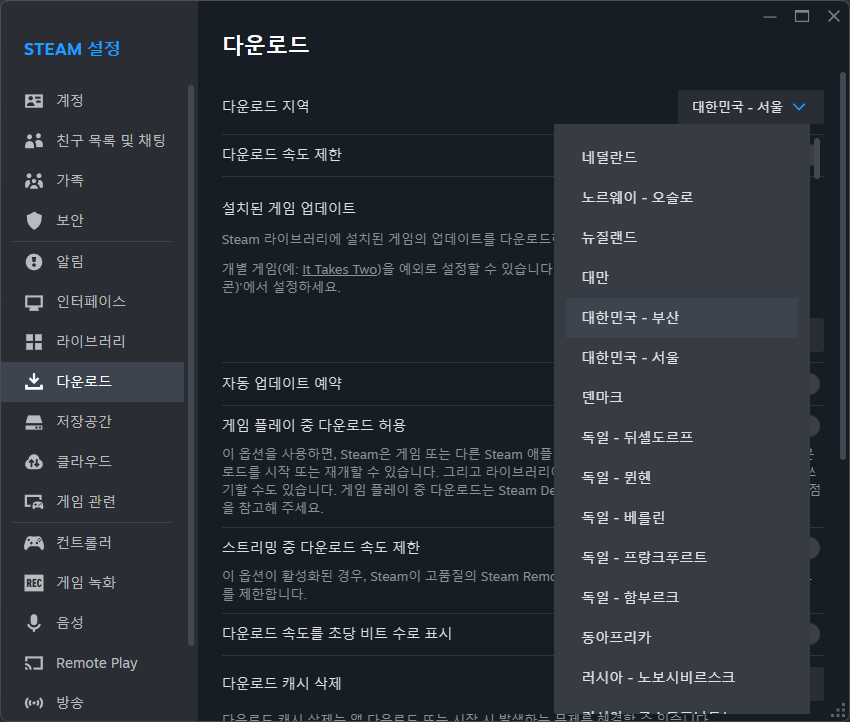Click the 저장공간 drive icon
This screenshot has width=850, height=722.
pos(34,422)
